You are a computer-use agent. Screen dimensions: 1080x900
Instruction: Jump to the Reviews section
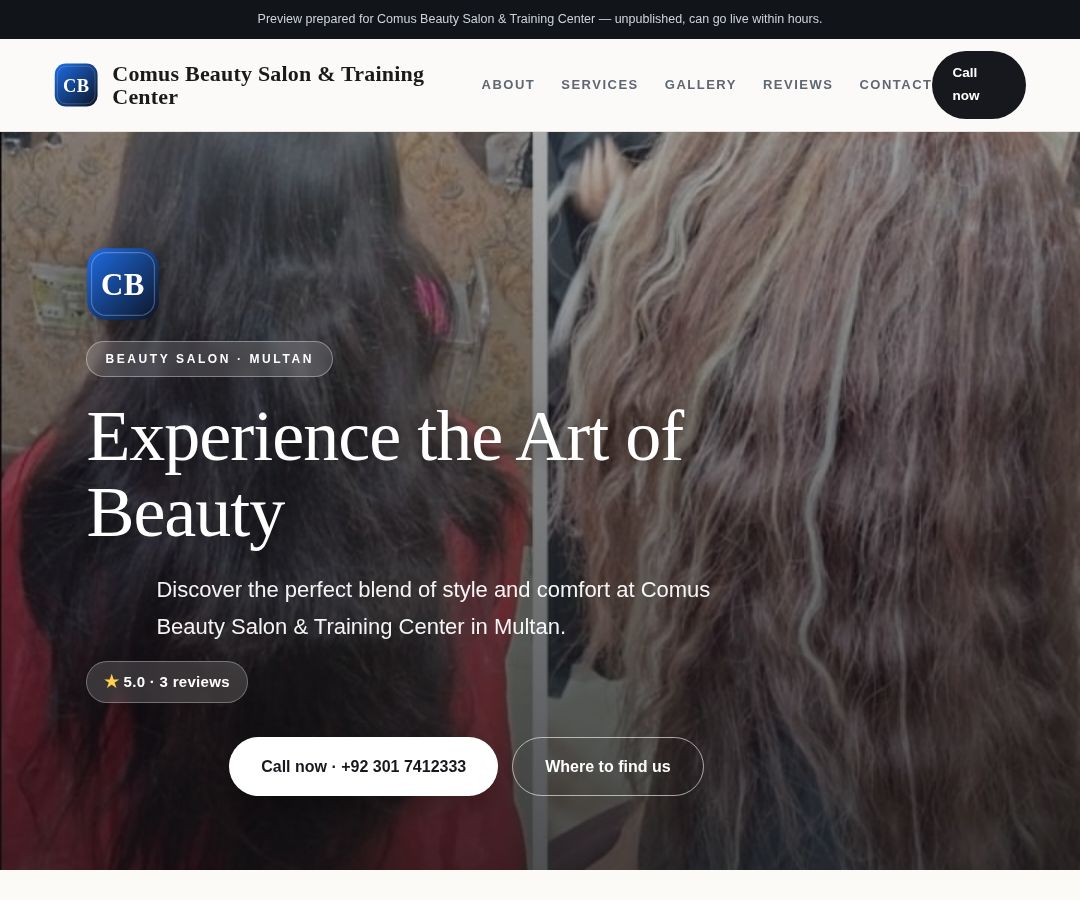coord(798,85)
